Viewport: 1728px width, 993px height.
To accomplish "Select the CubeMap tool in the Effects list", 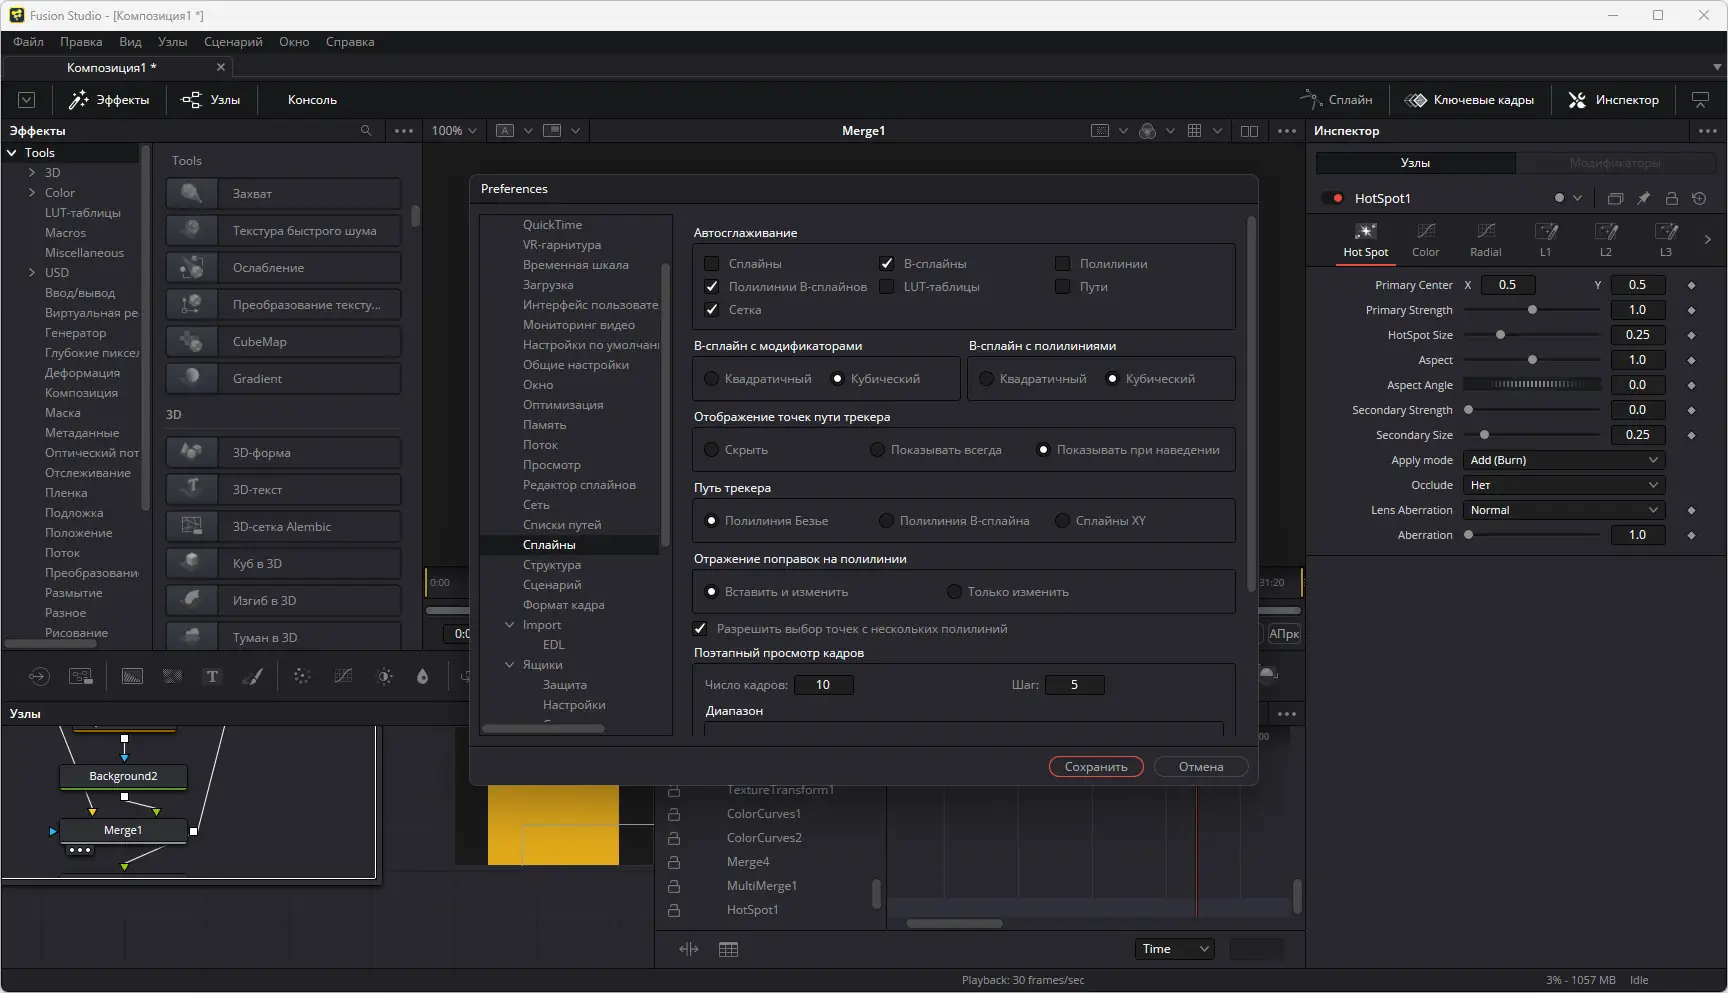I will pyautogui.click(x=283, y=341).
